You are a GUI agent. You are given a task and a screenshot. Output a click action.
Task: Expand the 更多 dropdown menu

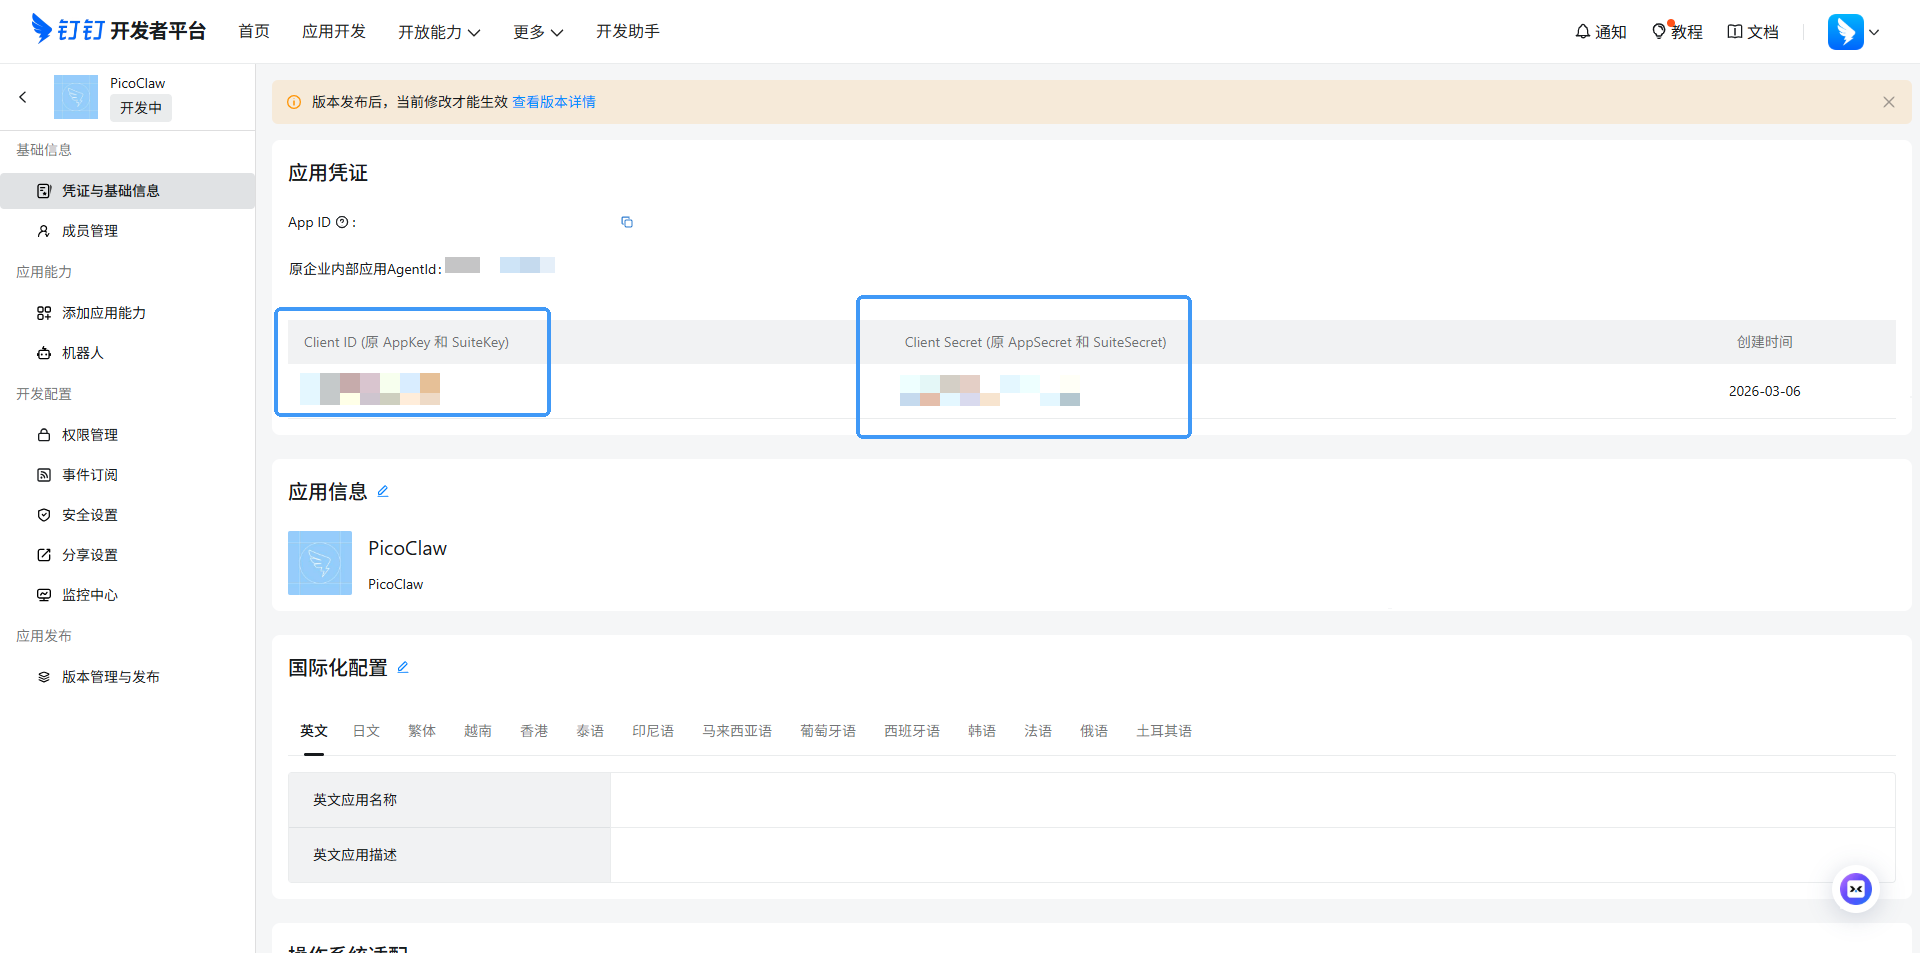point(538,32)
